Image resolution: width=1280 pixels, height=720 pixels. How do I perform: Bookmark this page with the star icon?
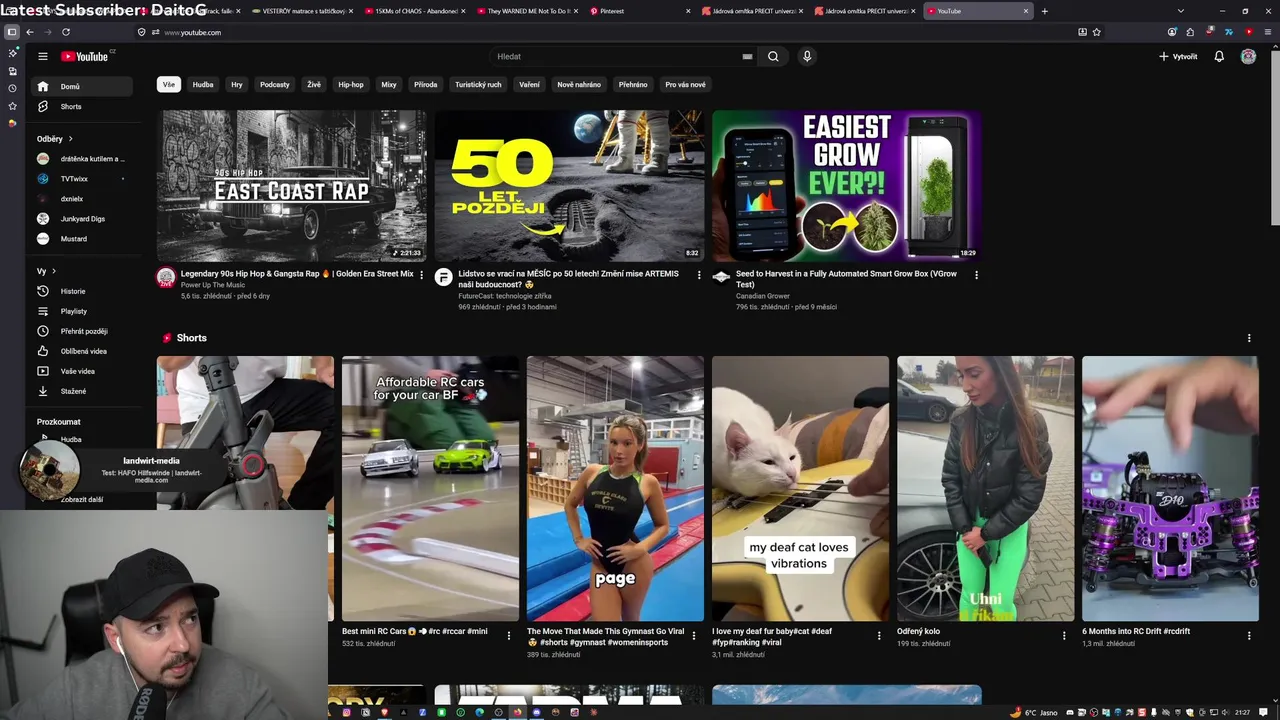[x=1097, y=32]
